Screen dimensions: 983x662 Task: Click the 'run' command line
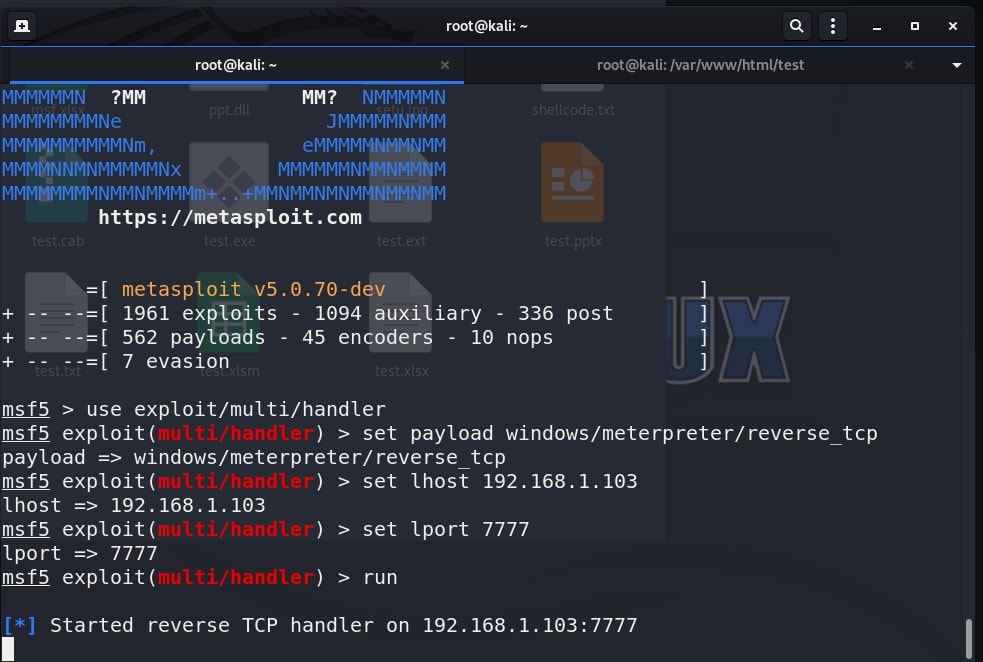pos(199,578)
